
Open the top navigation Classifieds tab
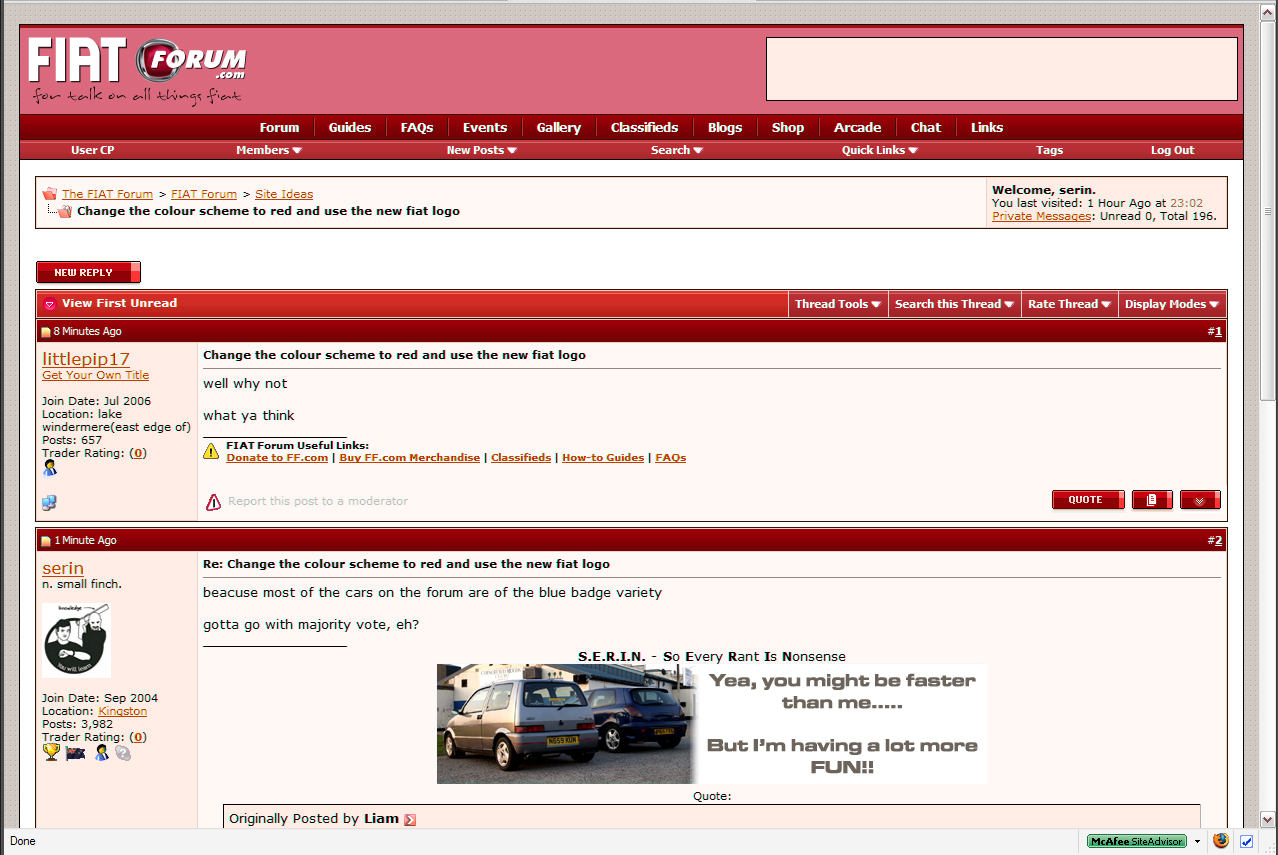click(644, 127)
